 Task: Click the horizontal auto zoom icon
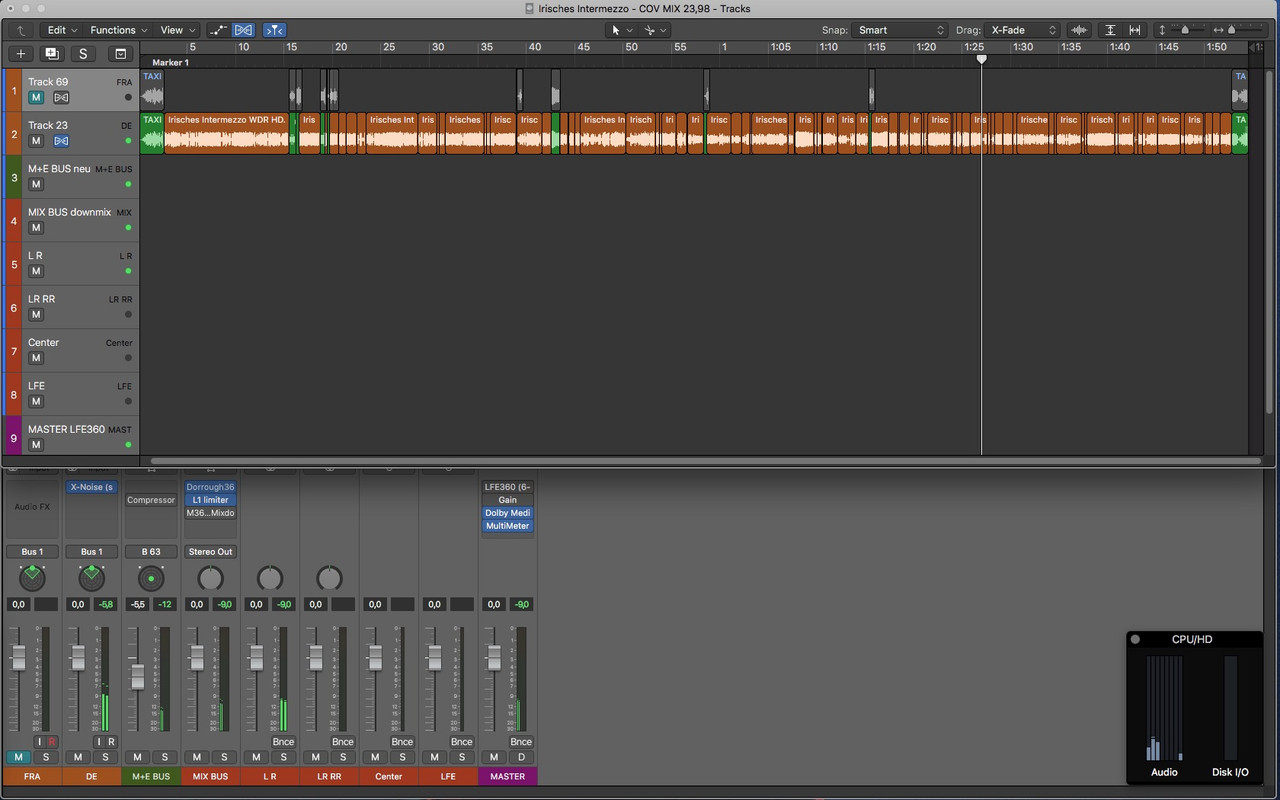click(1134, 30)
